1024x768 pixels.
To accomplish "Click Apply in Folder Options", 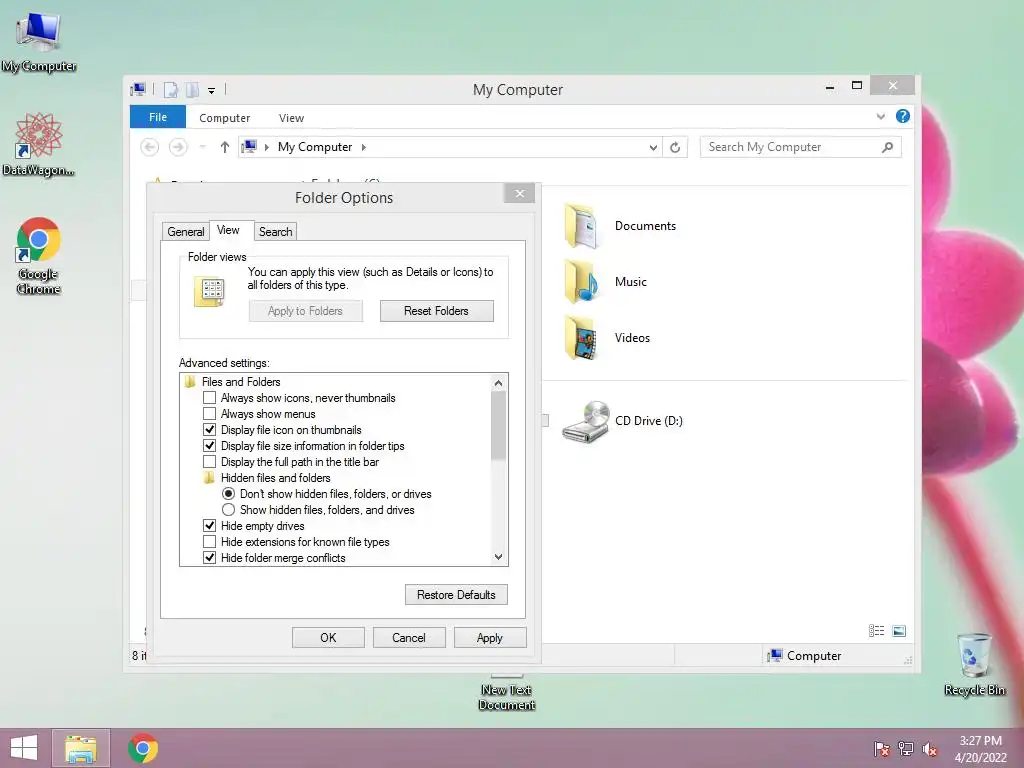I will coord(490,638).
